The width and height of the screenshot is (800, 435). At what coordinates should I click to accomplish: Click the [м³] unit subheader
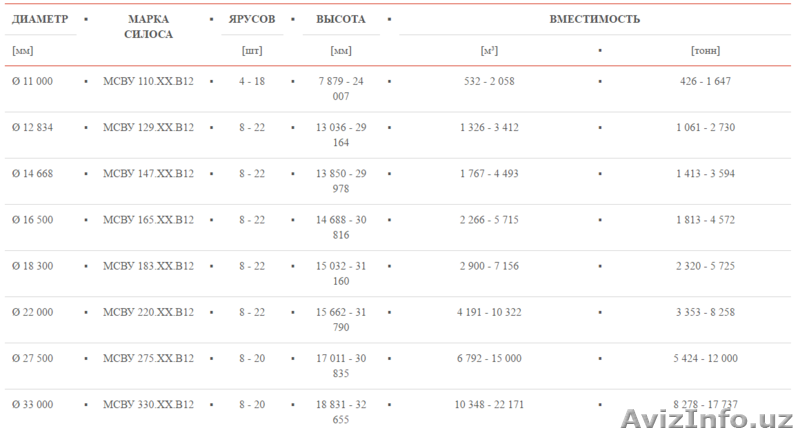pos(487,50)
